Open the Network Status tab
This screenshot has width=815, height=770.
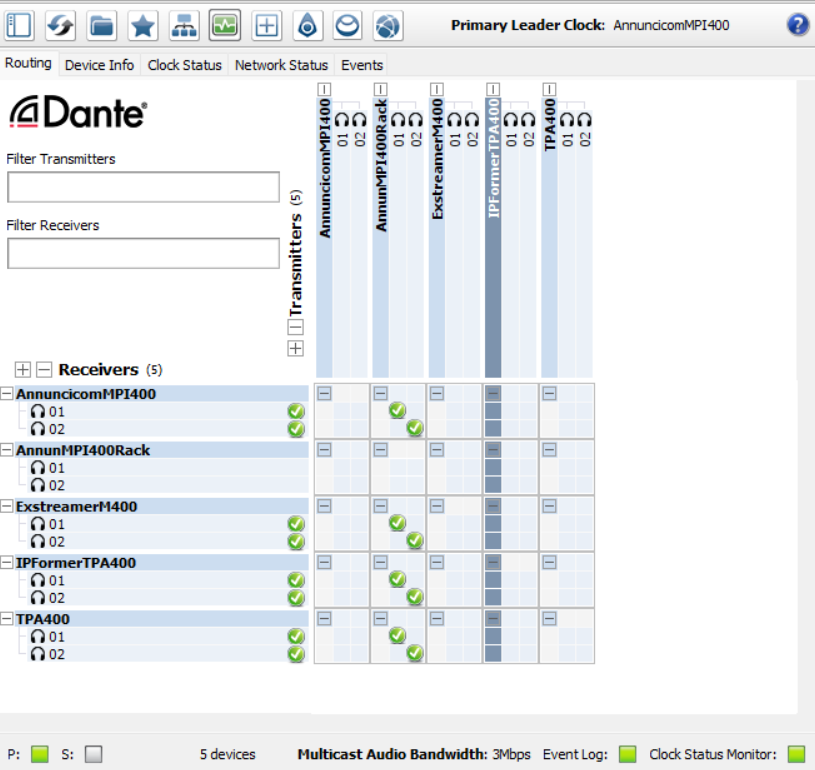pos(281,65)
